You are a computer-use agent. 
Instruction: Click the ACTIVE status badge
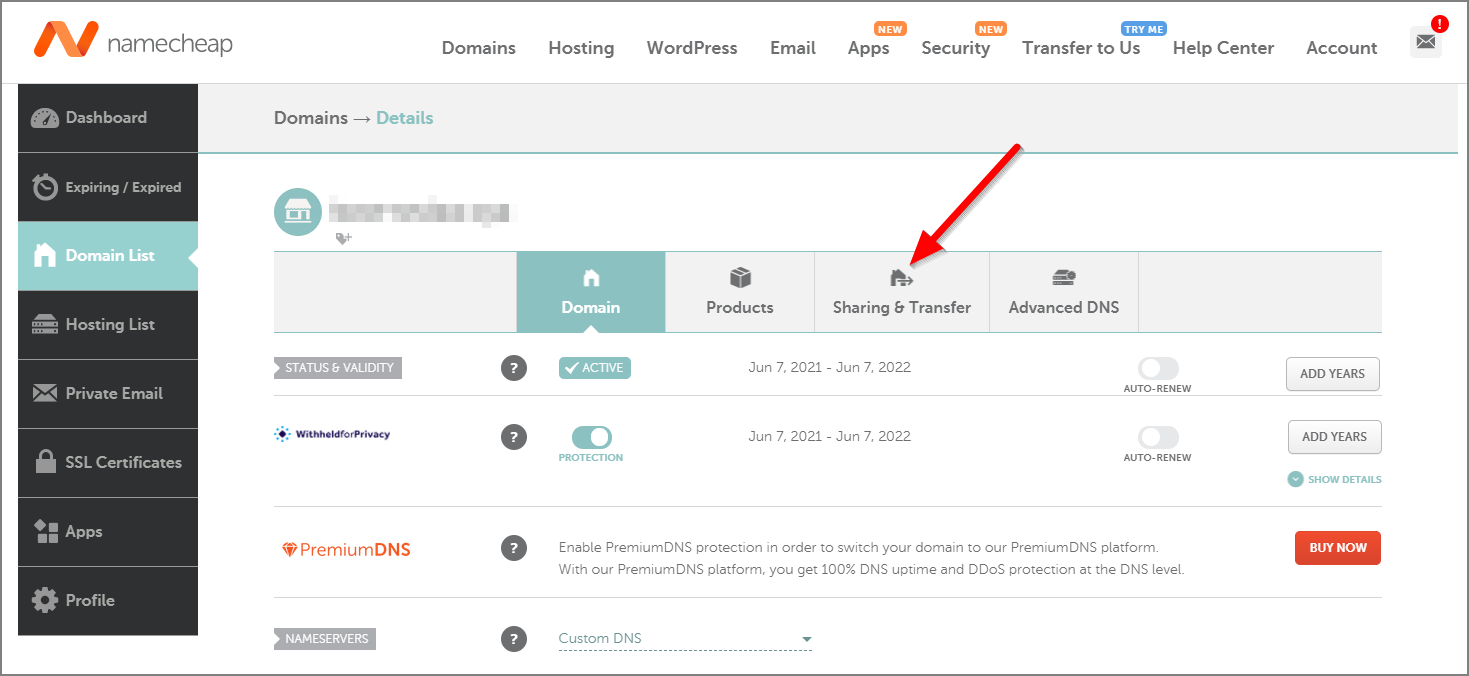click(595, 368)
